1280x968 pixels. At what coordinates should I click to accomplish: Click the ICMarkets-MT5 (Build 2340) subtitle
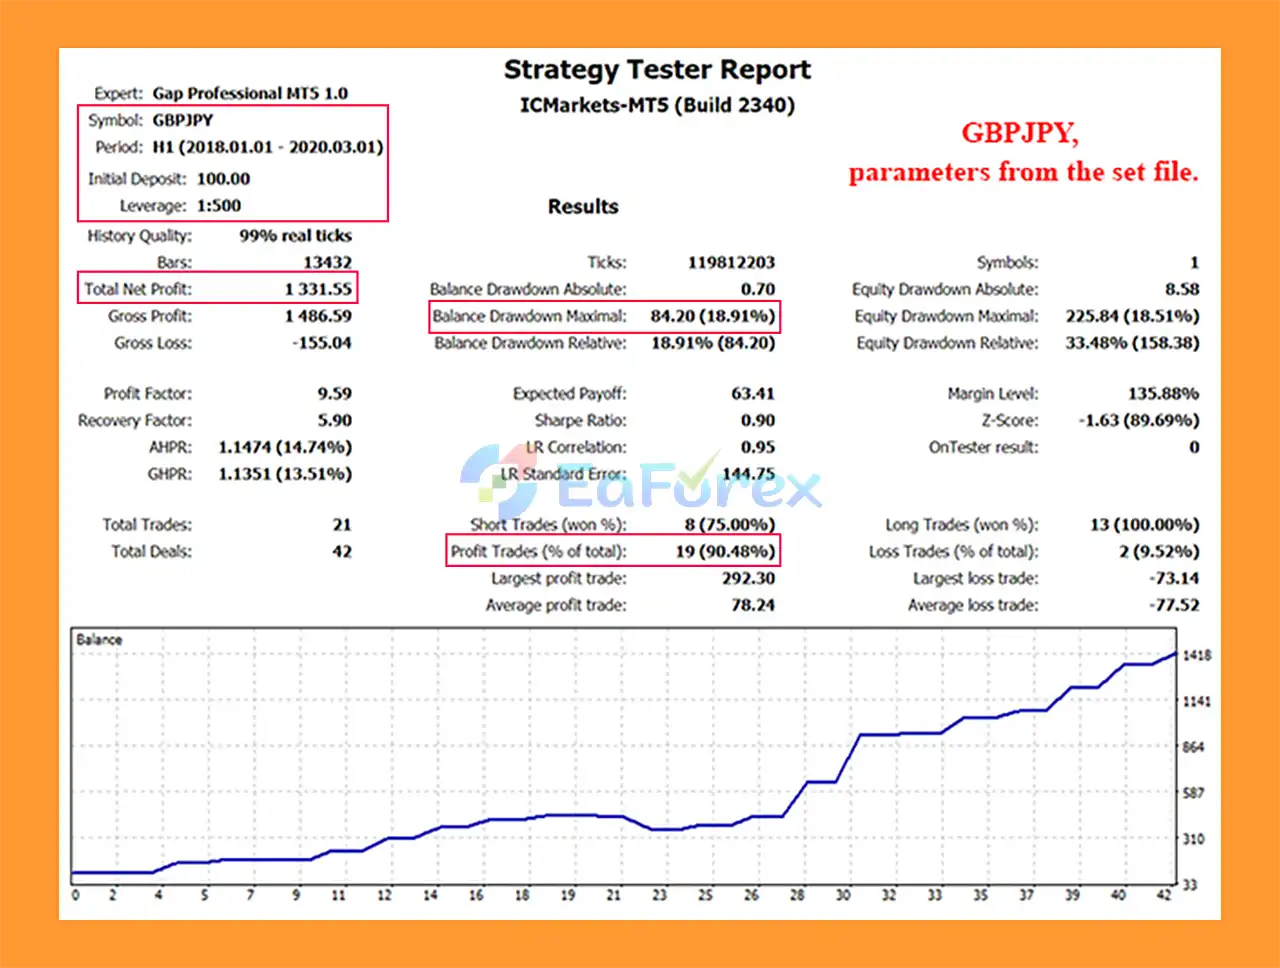657,105
